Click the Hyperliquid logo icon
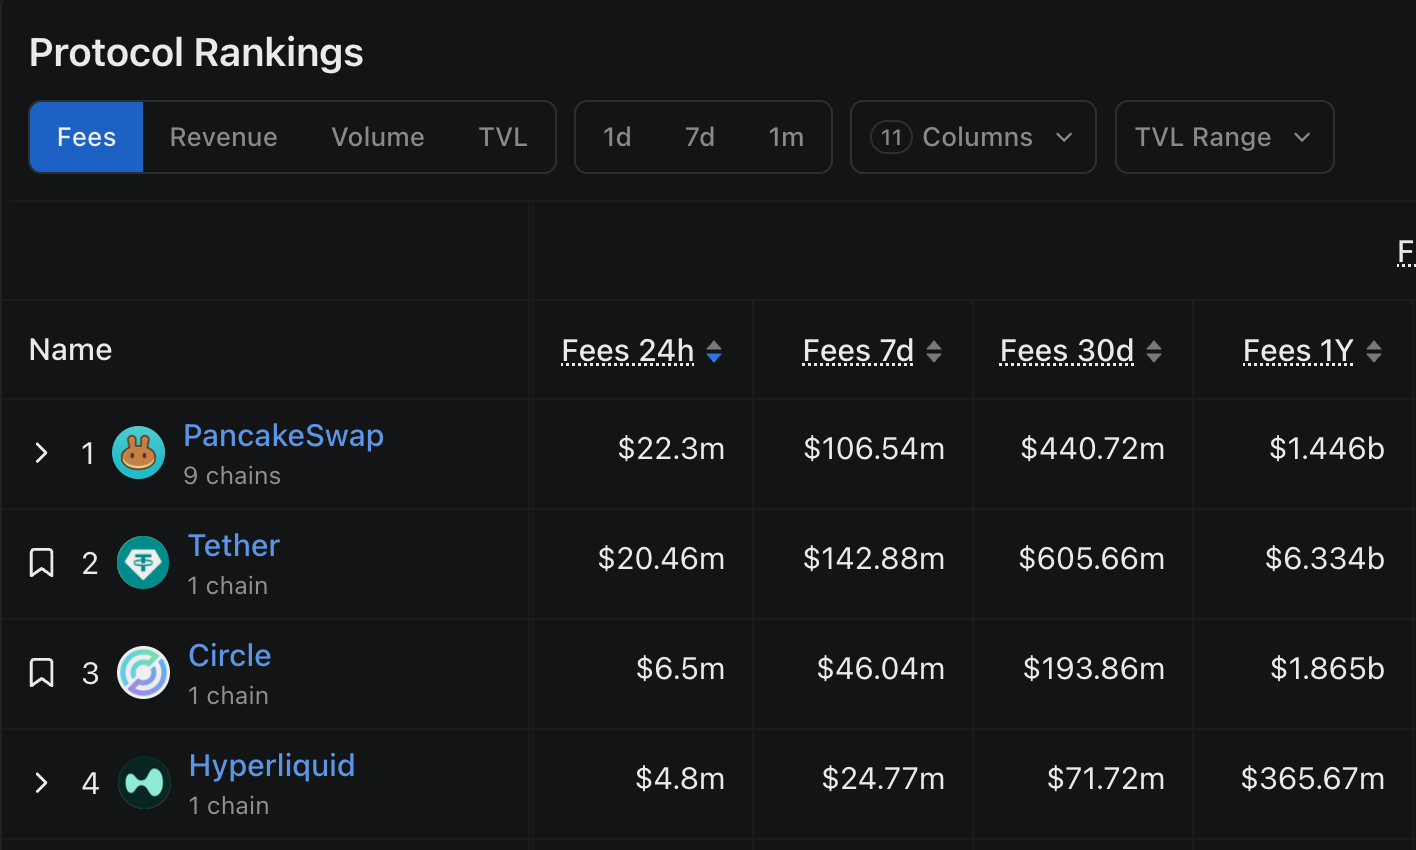Screen dimensions: 1416x850 tap(144, 782)
